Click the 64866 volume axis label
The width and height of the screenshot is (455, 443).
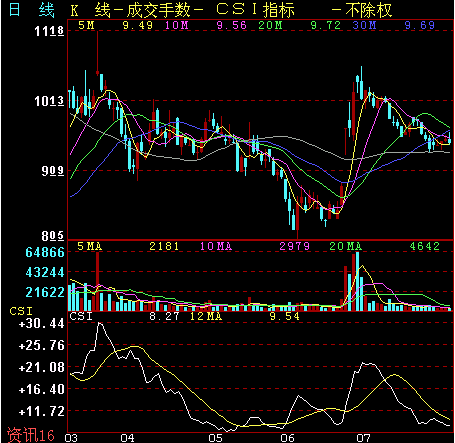click(x=45, y=252)
